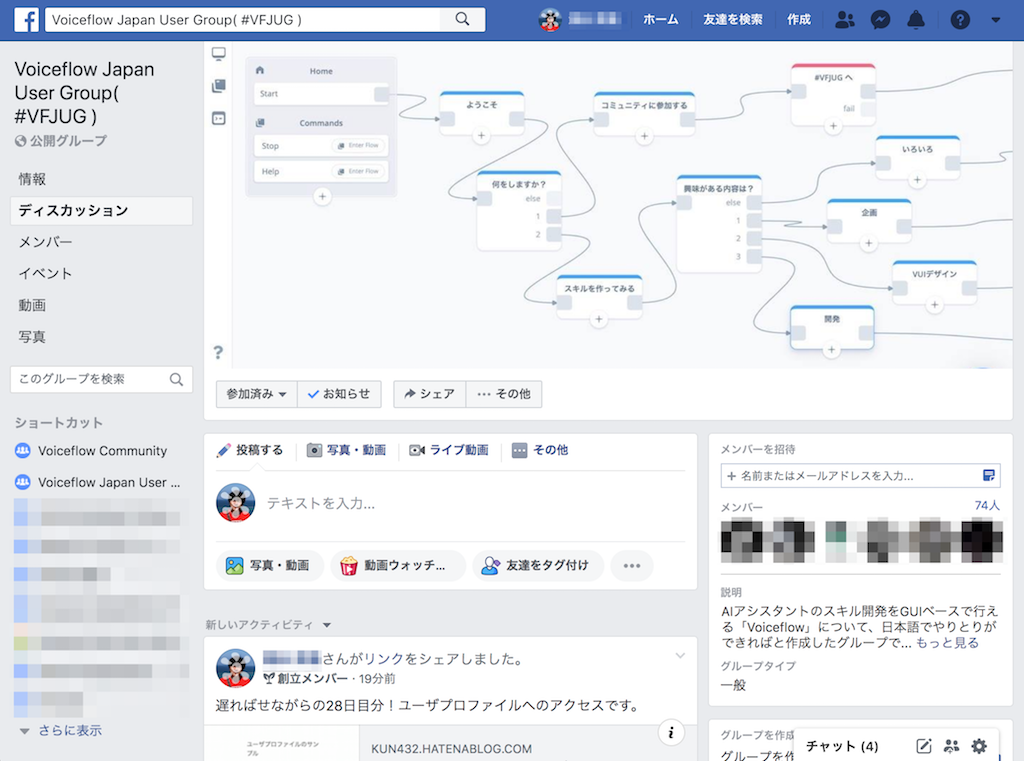Open Messenger icon in header
This screenshot has height=761, width=1024.
coord(880,20)
